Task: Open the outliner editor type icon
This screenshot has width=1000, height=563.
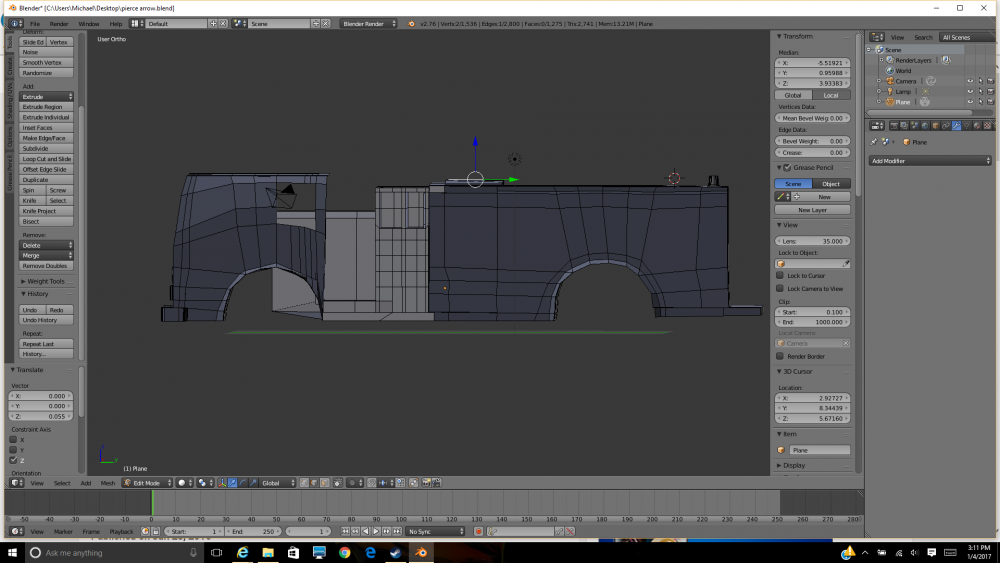Action: click(875, 37)
